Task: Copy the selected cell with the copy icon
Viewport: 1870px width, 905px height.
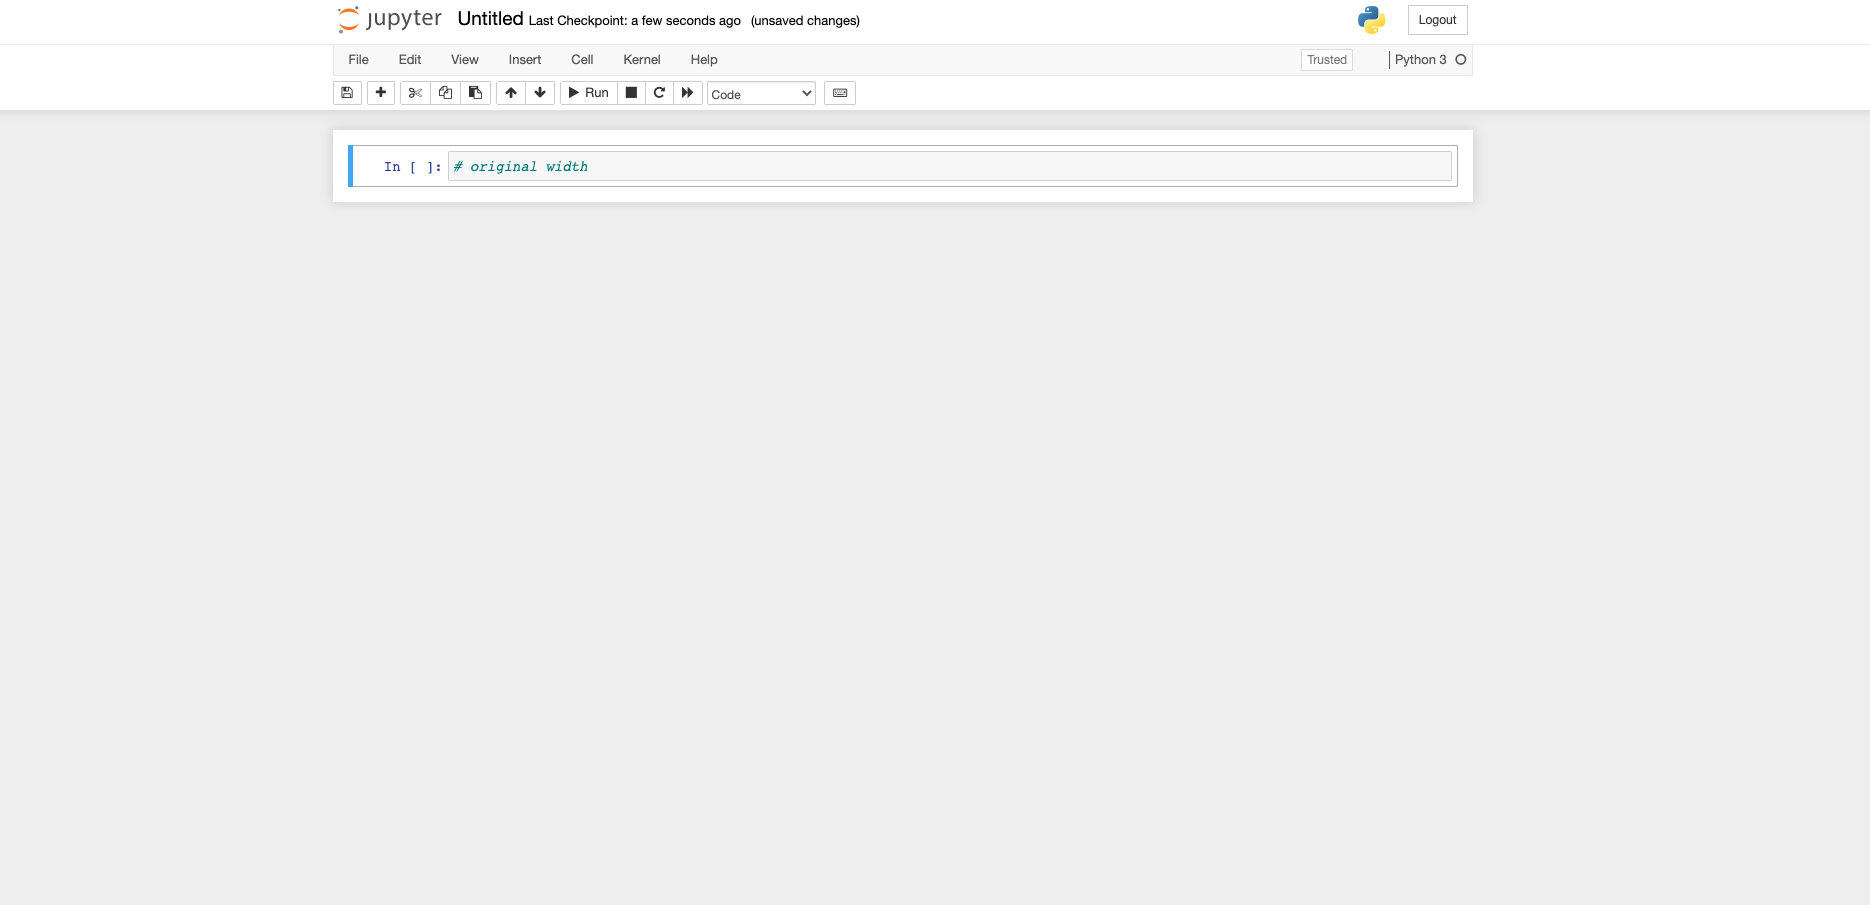Action: click(x=445, y=92)
